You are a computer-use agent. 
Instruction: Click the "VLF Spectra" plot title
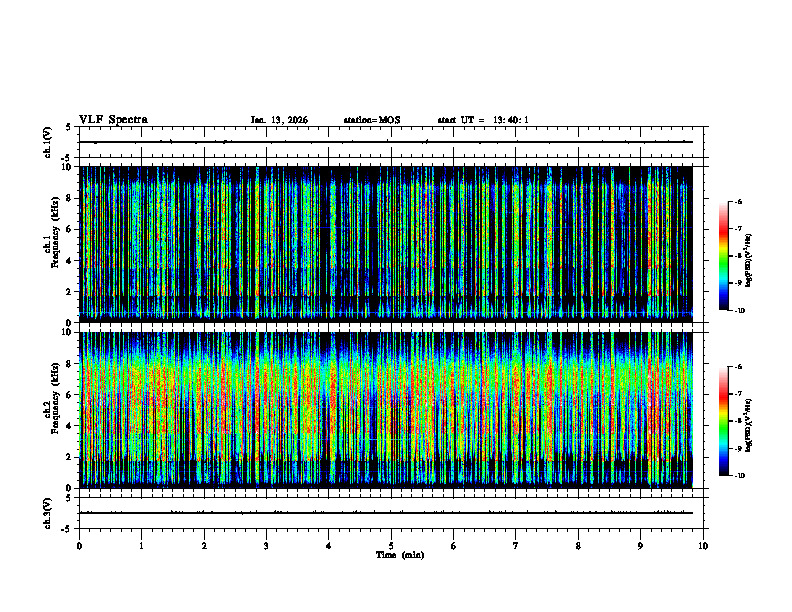click(113, 120)
